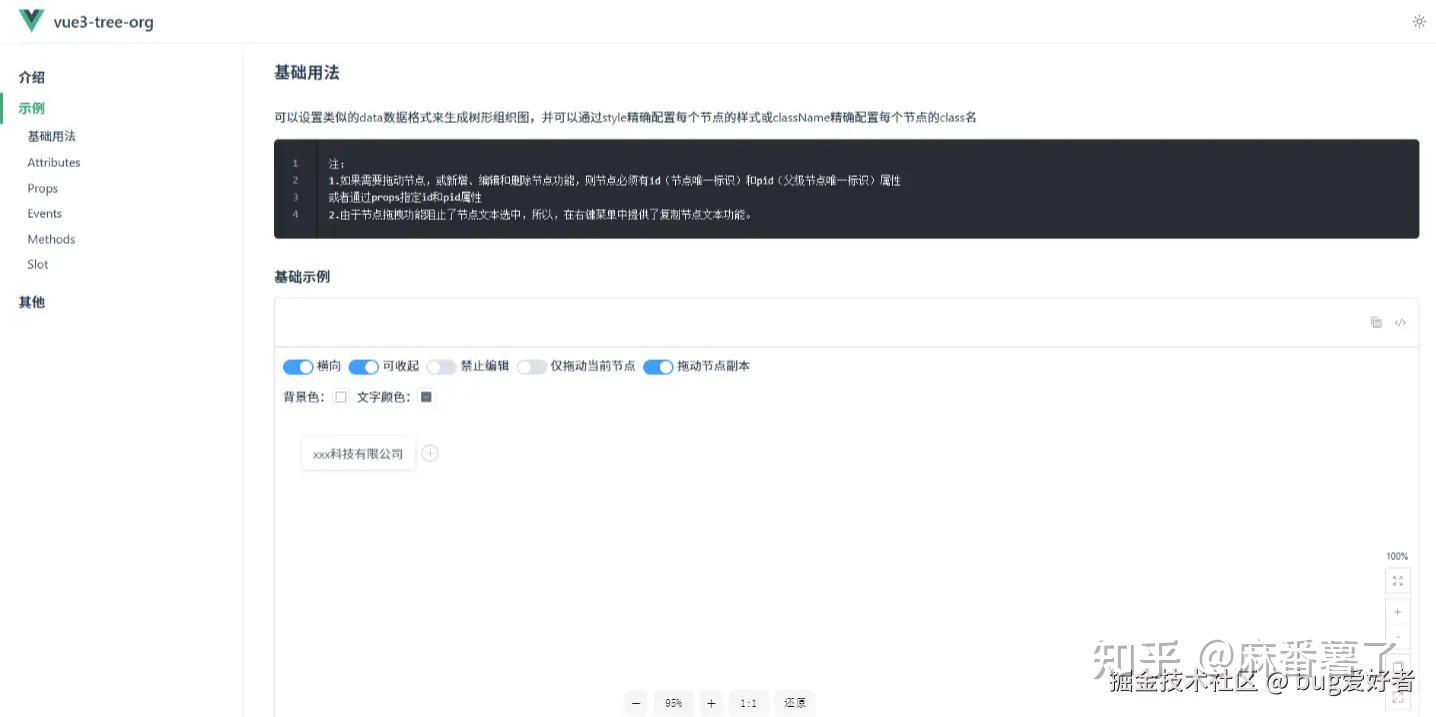Open the source code view with </> icon
Image resolution: width=1436 pixels, height=717 pixels.
tap(1400, 322)
